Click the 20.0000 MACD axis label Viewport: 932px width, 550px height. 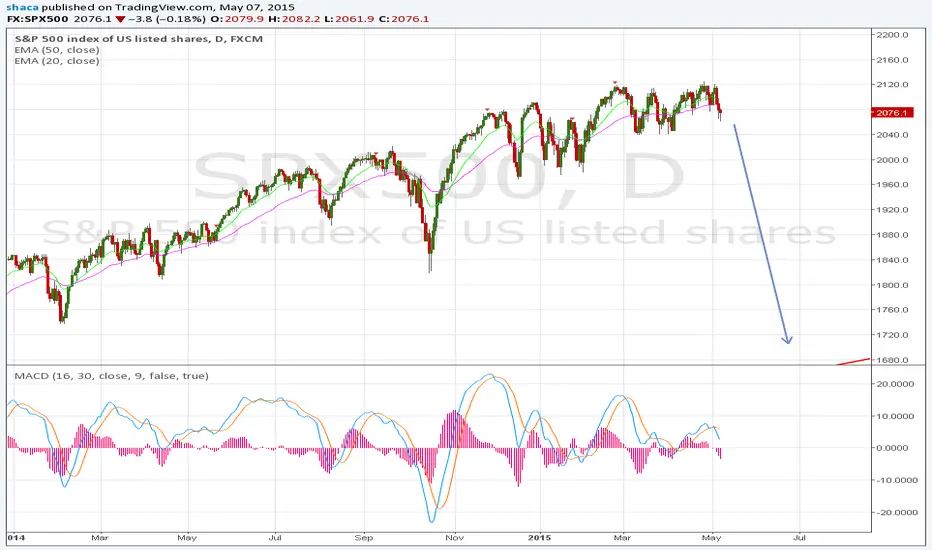[x=895, y=384]
